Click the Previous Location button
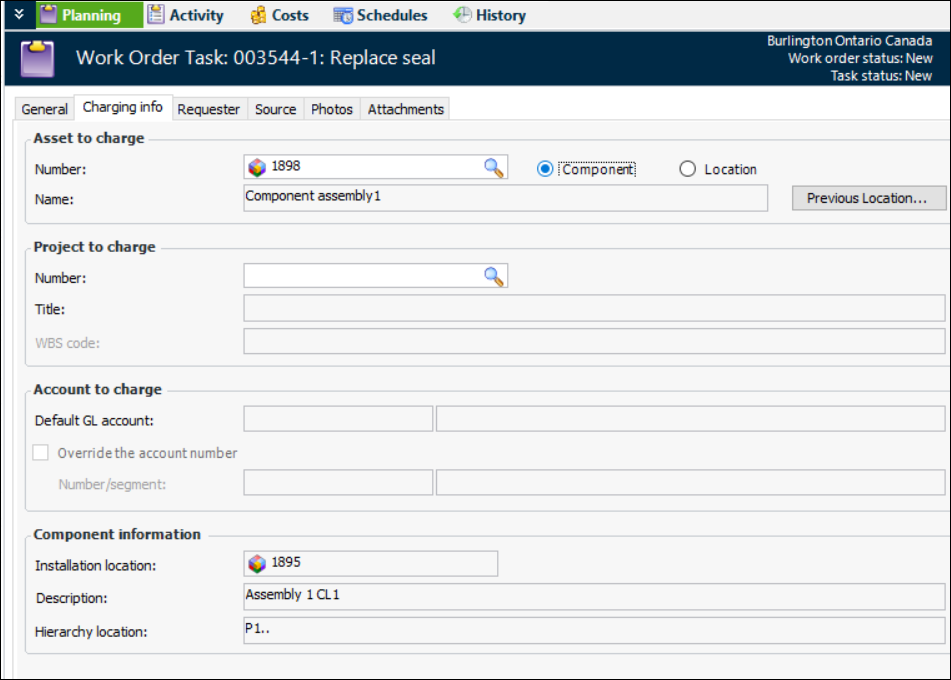 (868, 198)
